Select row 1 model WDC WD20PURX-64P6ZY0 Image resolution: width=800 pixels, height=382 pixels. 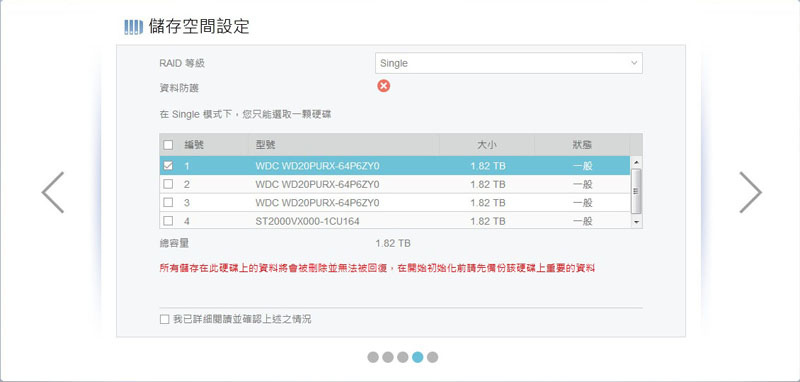point(317,166)
